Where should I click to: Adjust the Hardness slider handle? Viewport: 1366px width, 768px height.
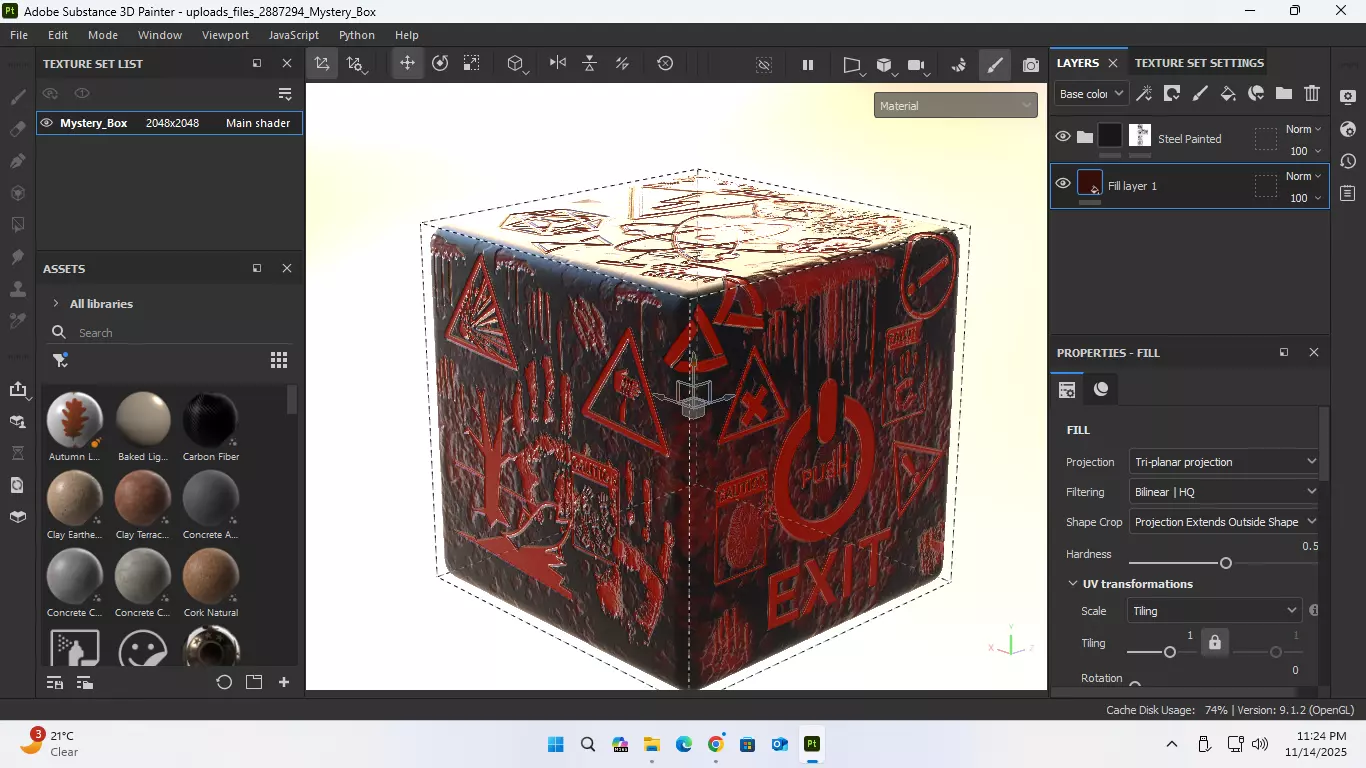pyautogui.click(x=1226, y=564)
